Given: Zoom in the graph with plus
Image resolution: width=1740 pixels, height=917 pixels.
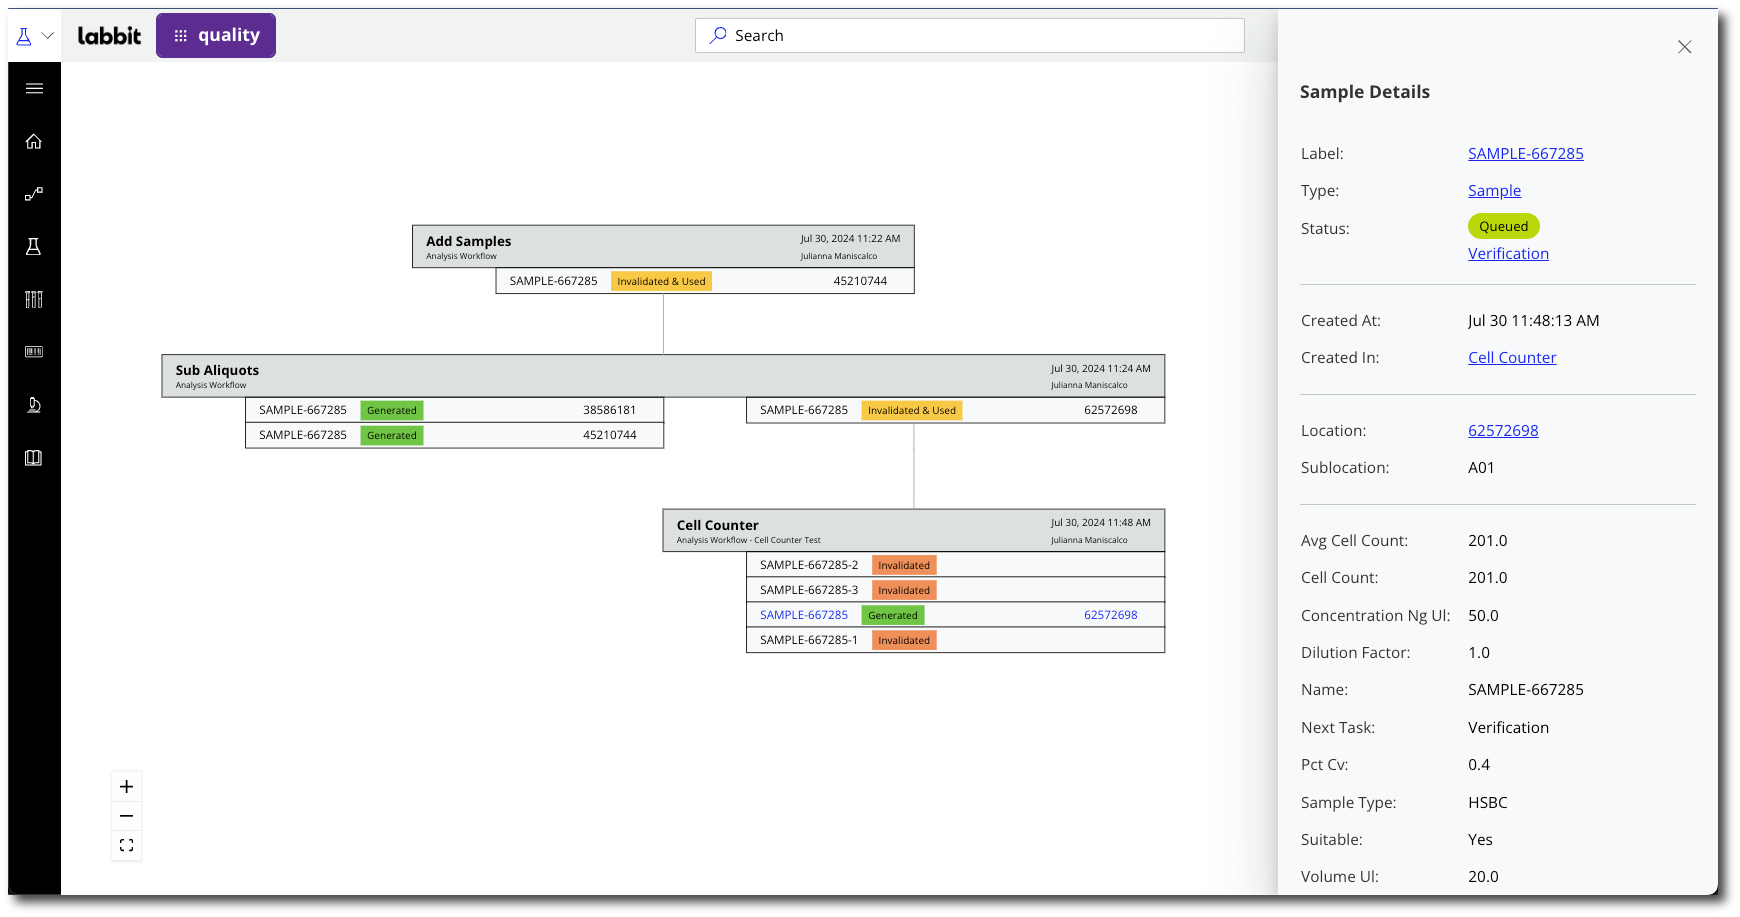Looking at the screenshot, I should point(126,787).
